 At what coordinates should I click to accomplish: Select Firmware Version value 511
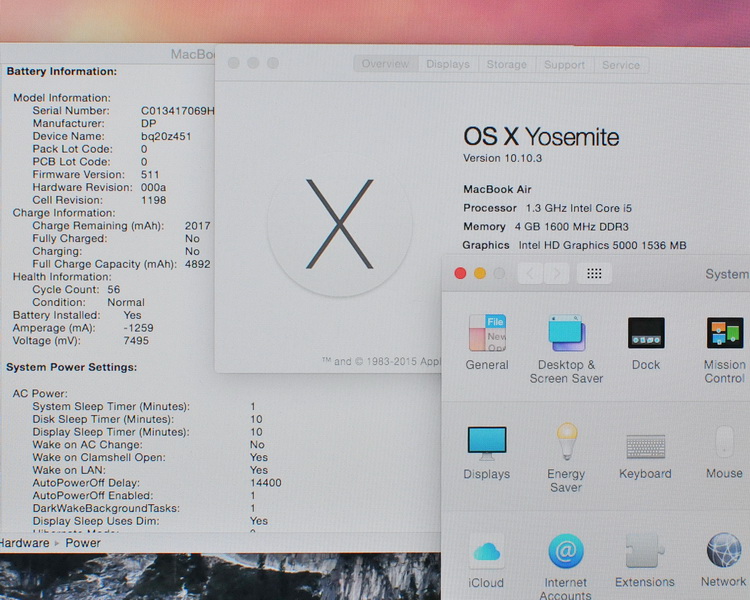150,175
